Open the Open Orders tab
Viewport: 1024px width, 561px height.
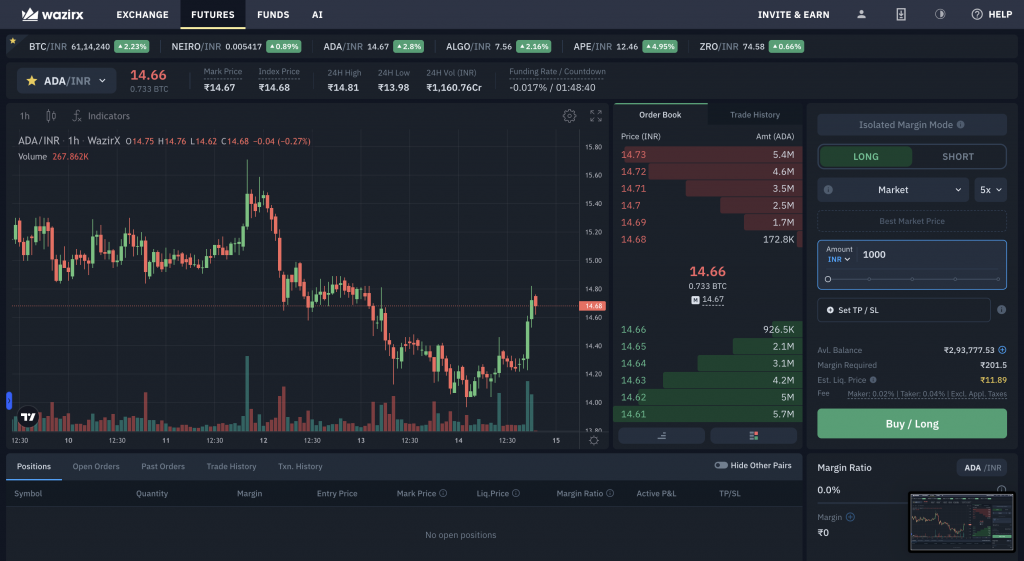96,466
